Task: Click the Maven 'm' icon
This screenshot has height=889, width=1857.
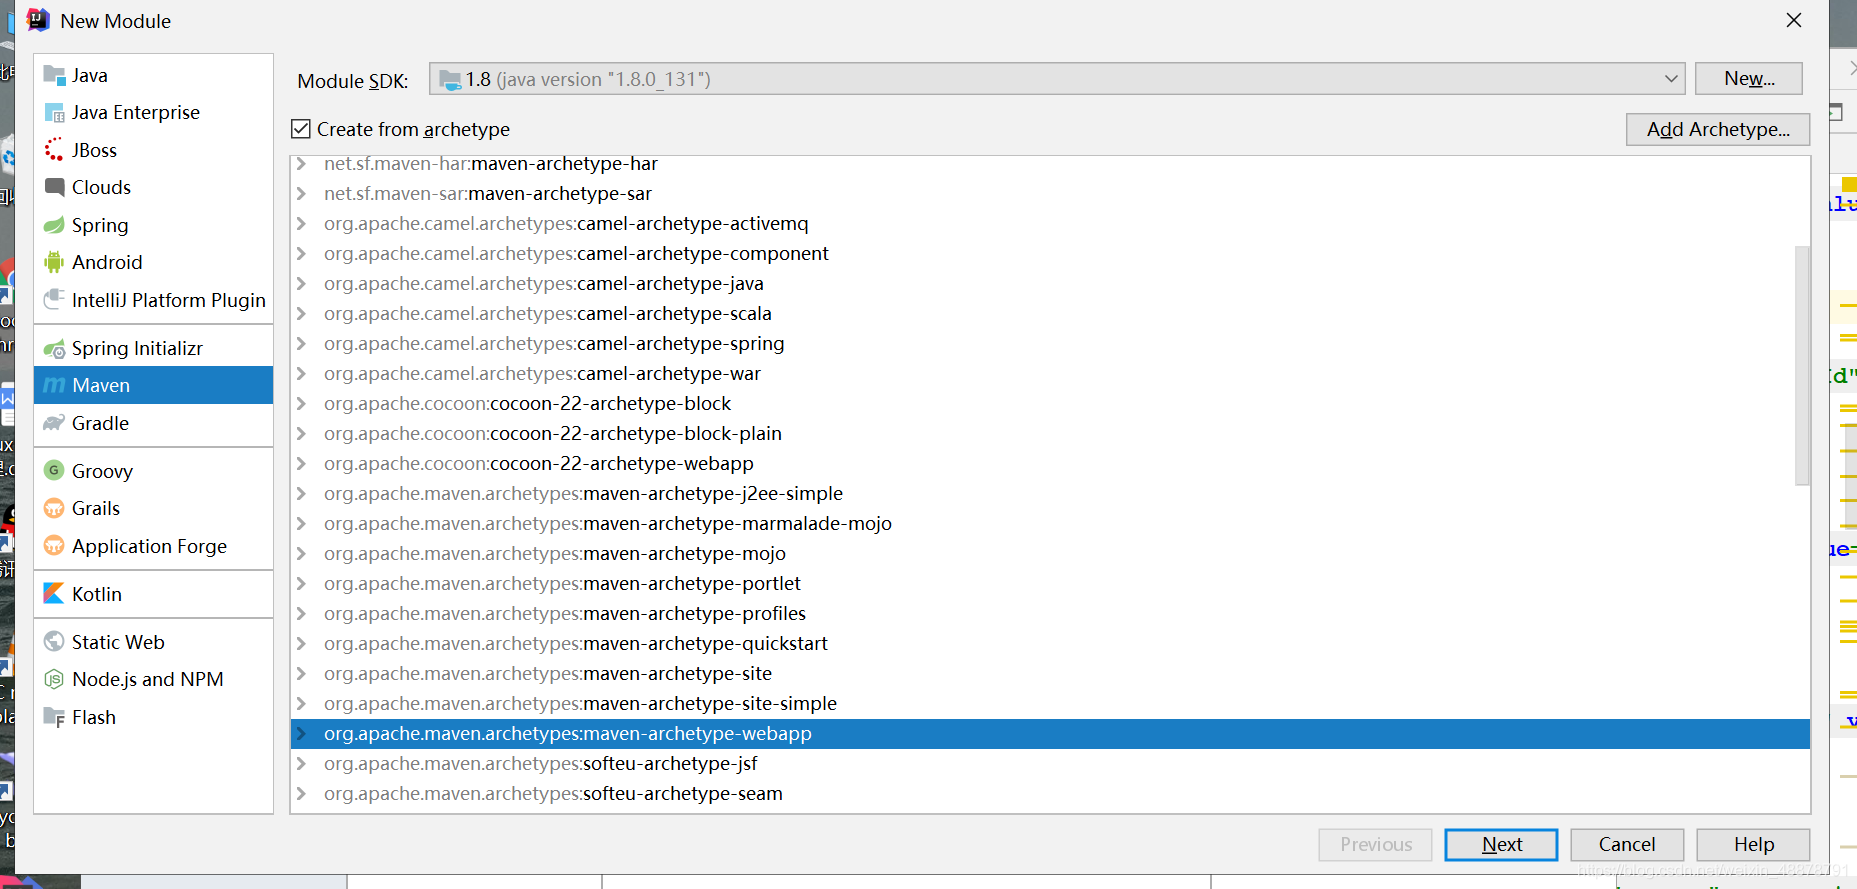Action: coord(54,386)
